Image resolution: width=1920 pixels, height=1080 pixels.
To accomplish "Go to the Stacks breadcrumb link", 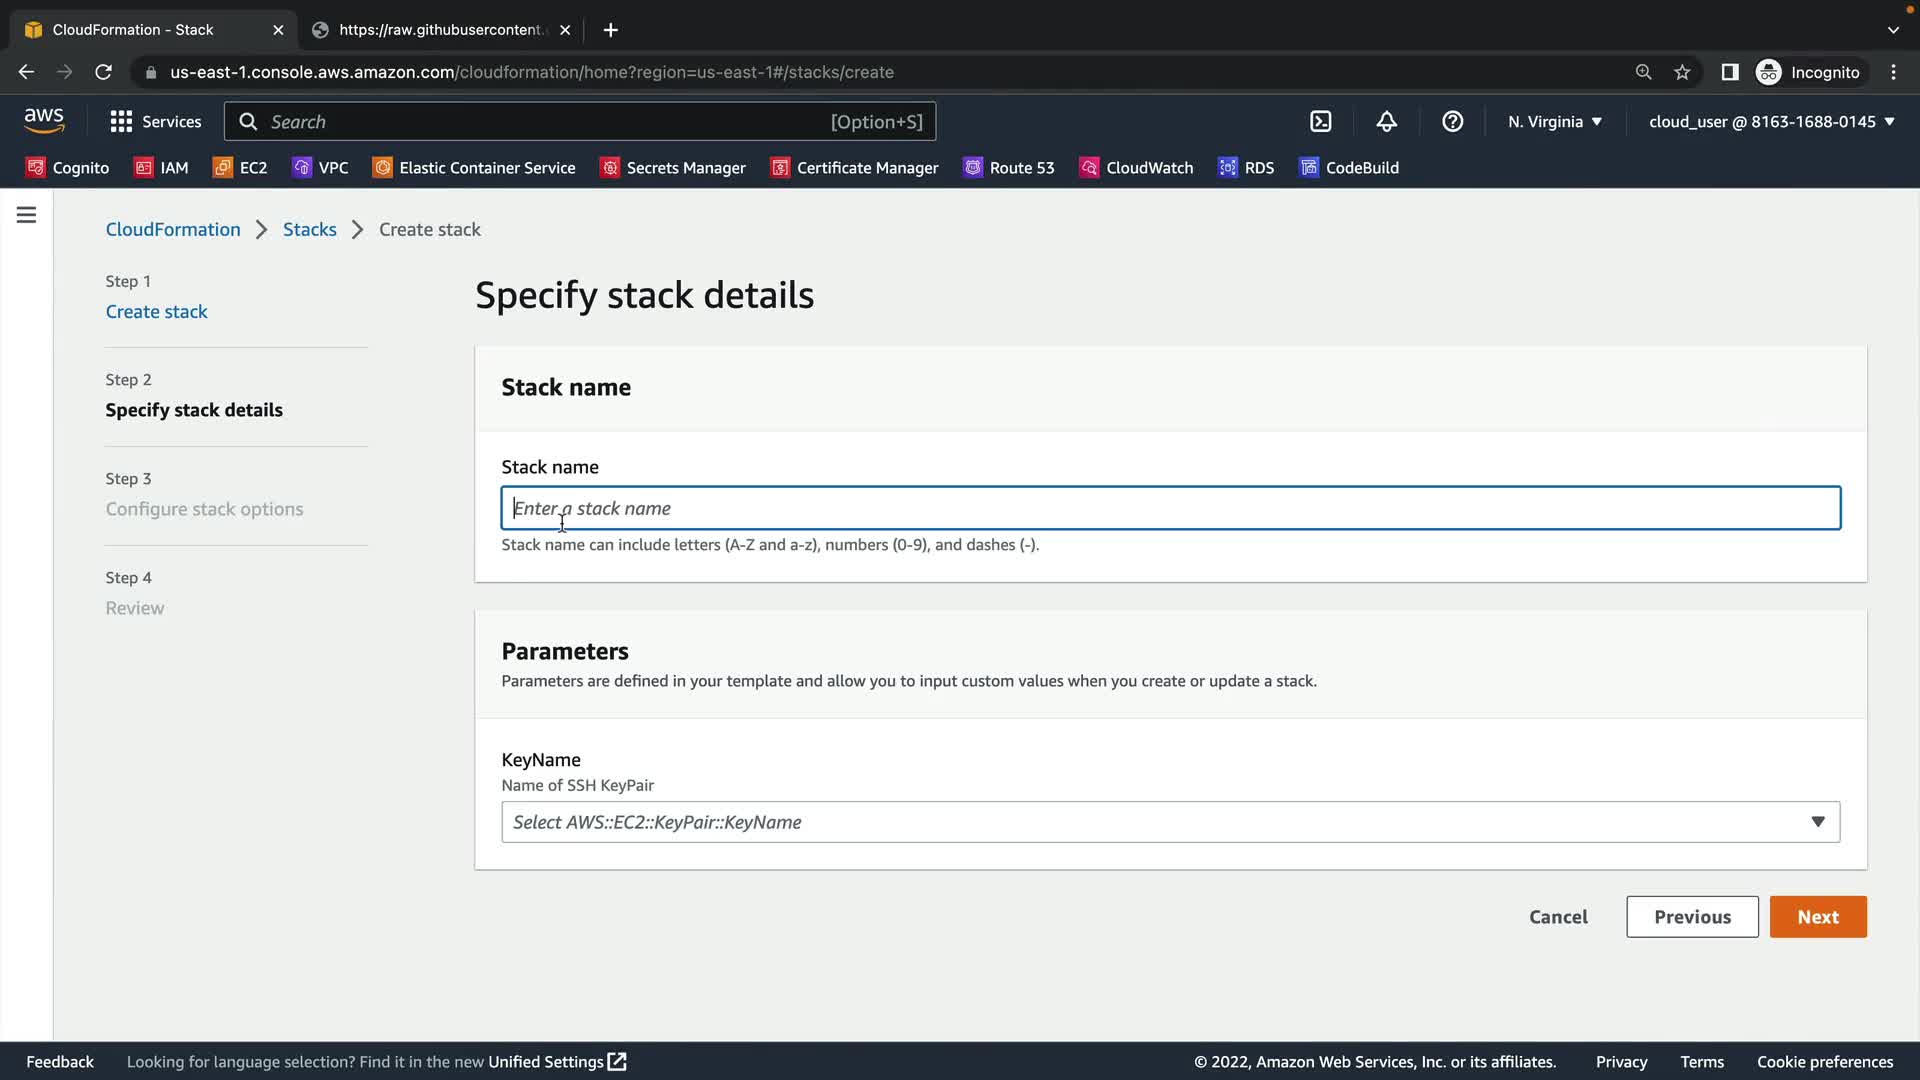I will pyautogui.click(x=309, y=229).
